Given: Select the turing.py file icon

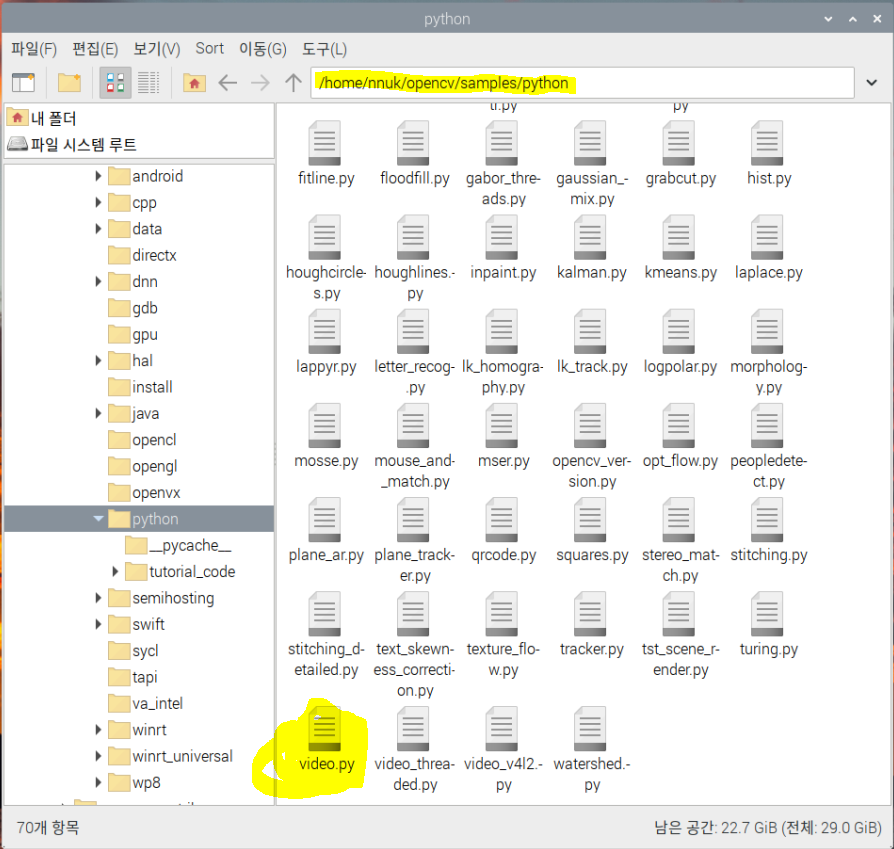Looking at the screenshot, I should point(767,614).
